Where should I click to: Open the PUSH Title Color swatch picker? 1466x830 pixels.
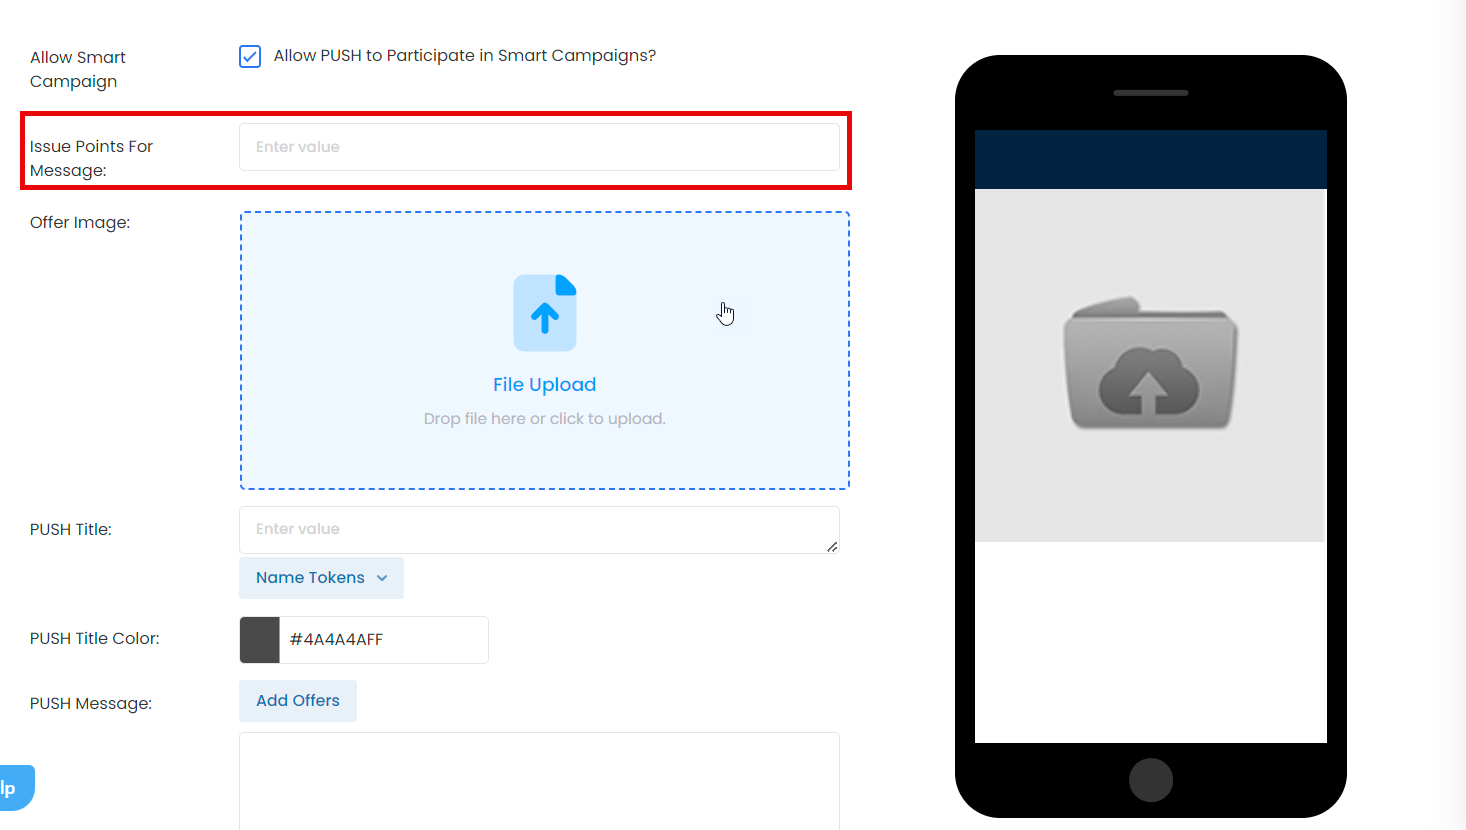click(260, 640)
